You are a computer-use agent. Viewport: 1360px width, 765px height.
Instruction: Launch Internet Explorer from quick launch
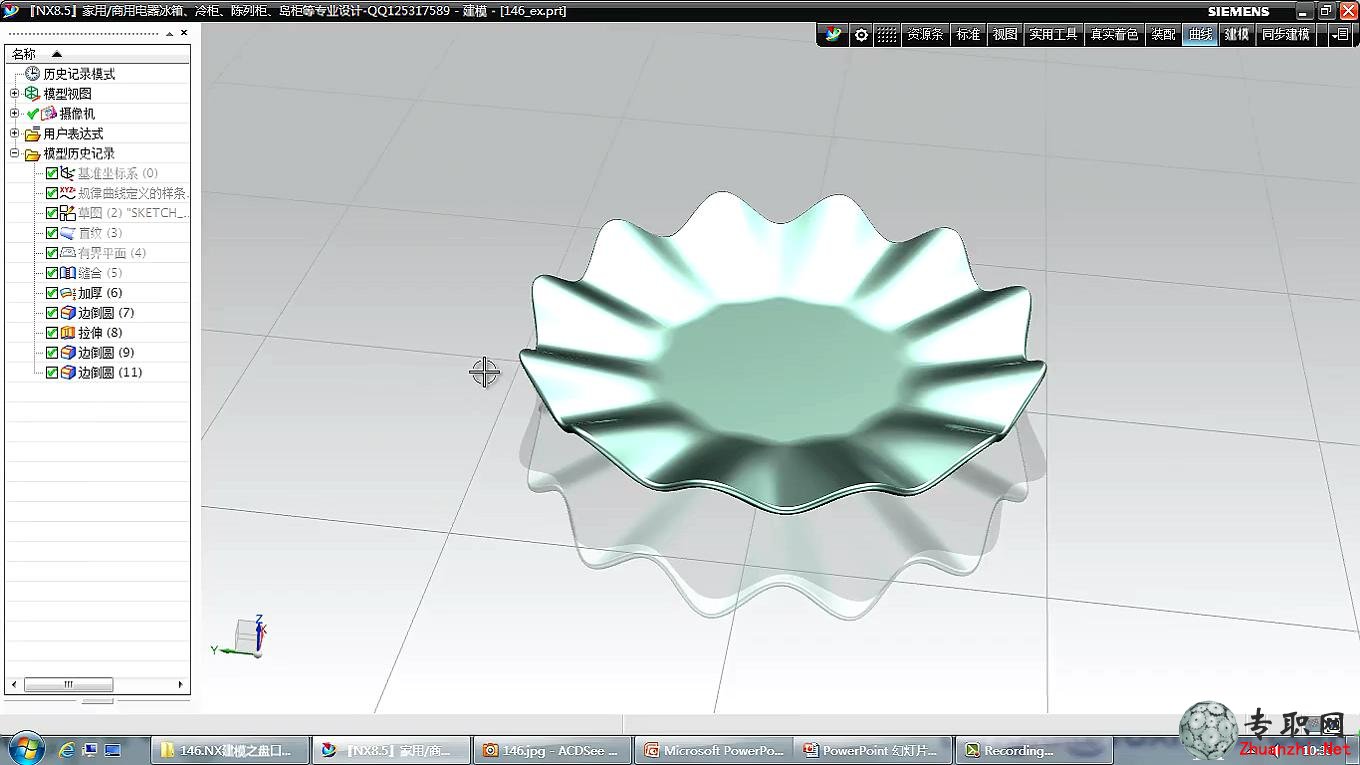point(67,749)
